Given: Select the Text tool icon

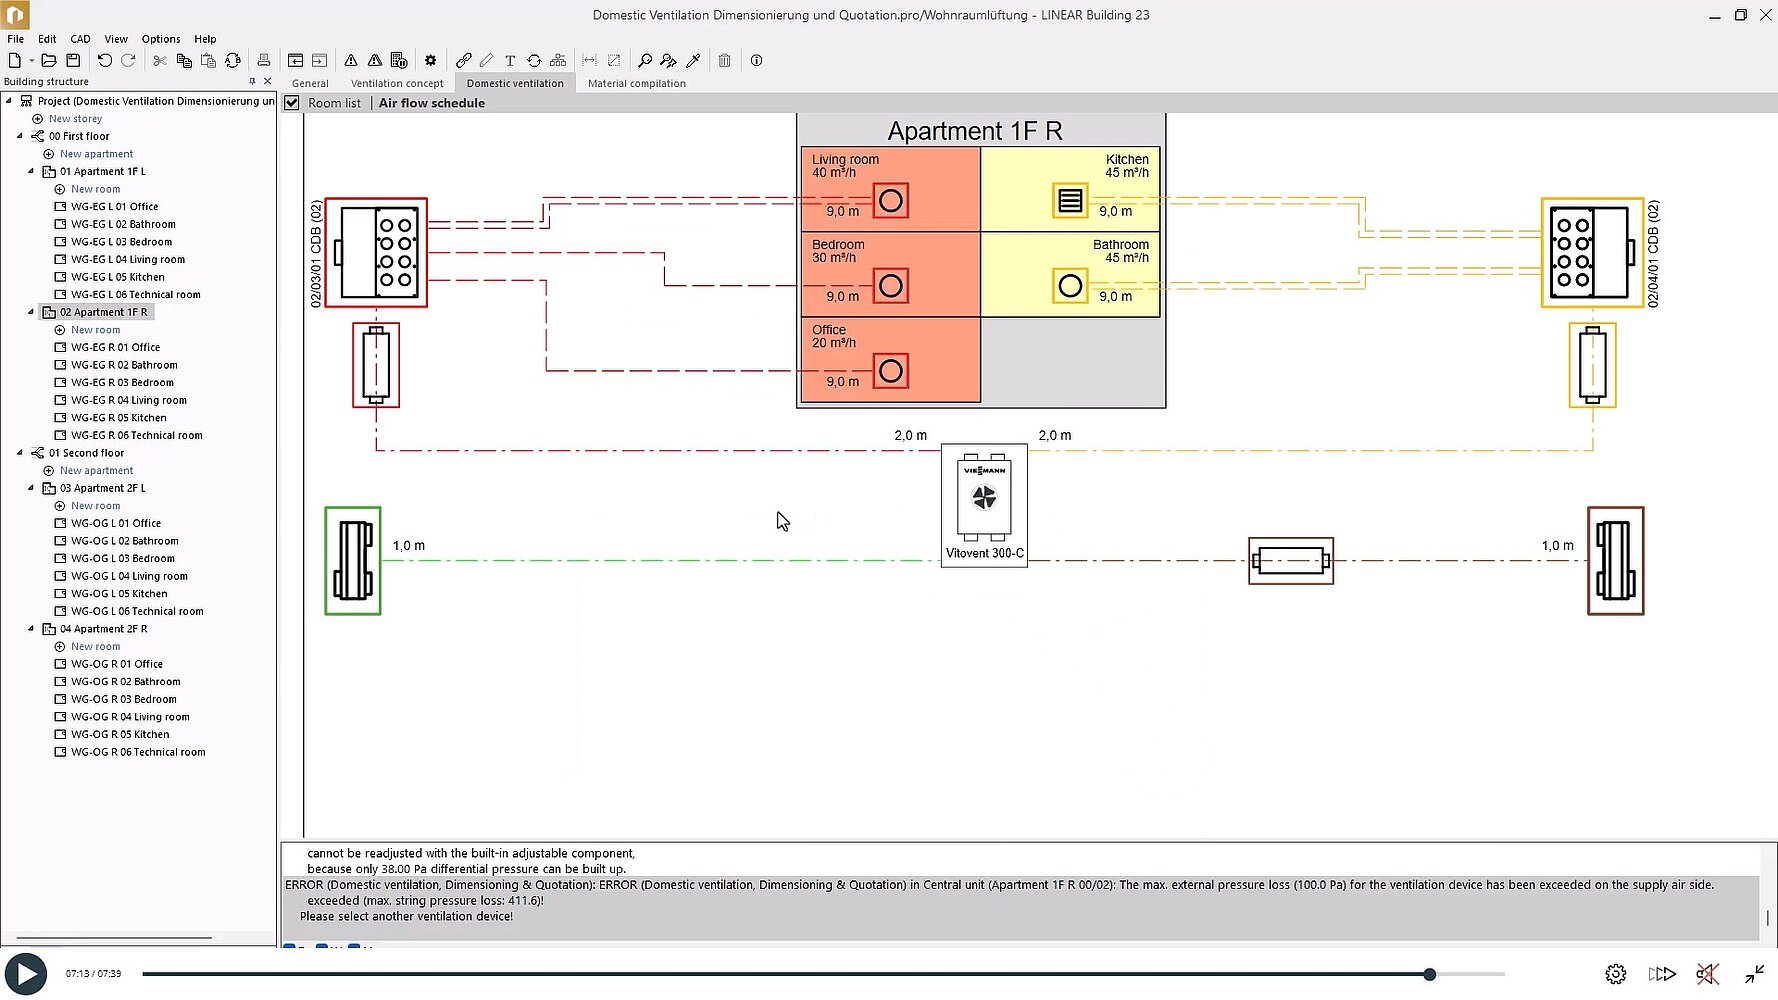Looking at the screenshot, I should 510,61.
